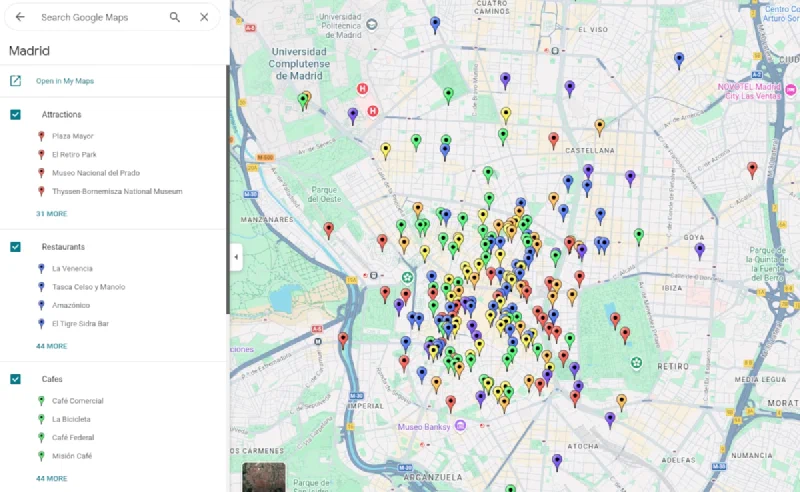Collapse the side panel arrow

(236, 257)
